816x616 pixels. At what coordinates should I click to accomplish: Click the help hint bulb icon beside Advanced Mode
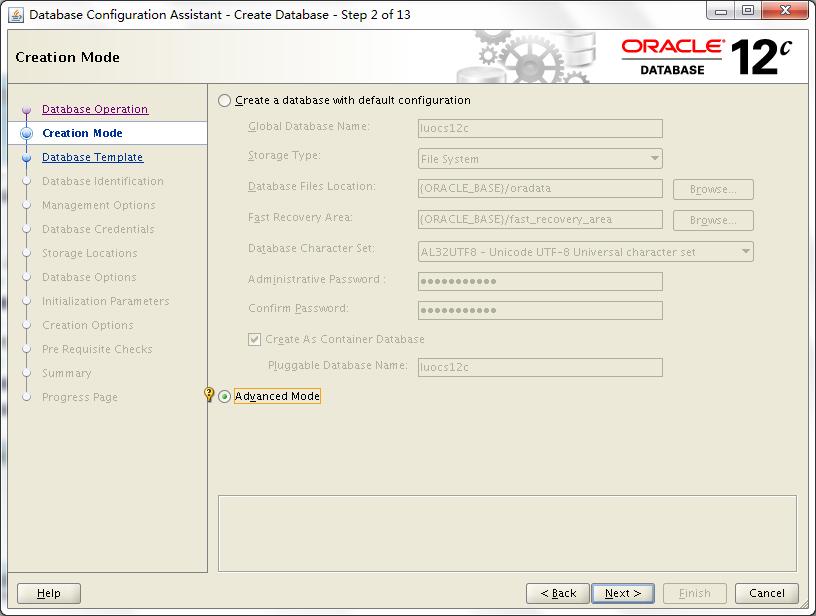coord(209,394)
